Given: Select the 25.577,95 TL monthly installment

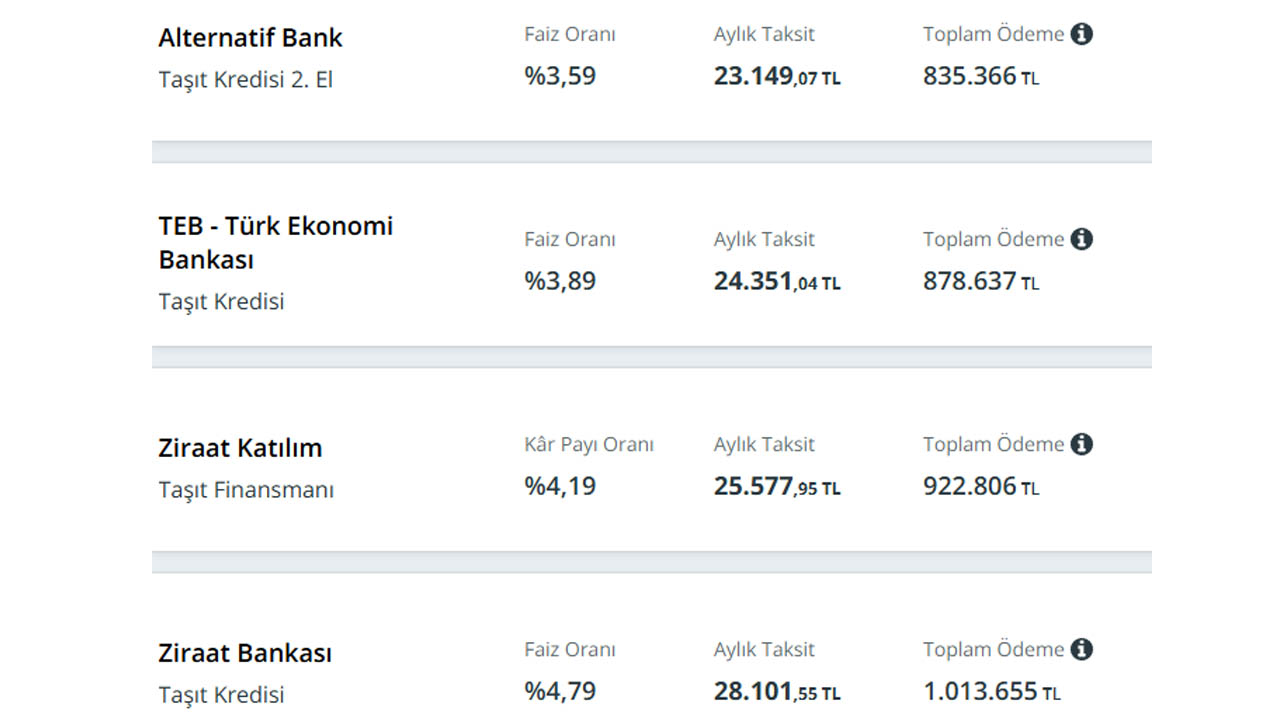Looking at the screenshot, I should pyautogui.click(x=777, y=487).
